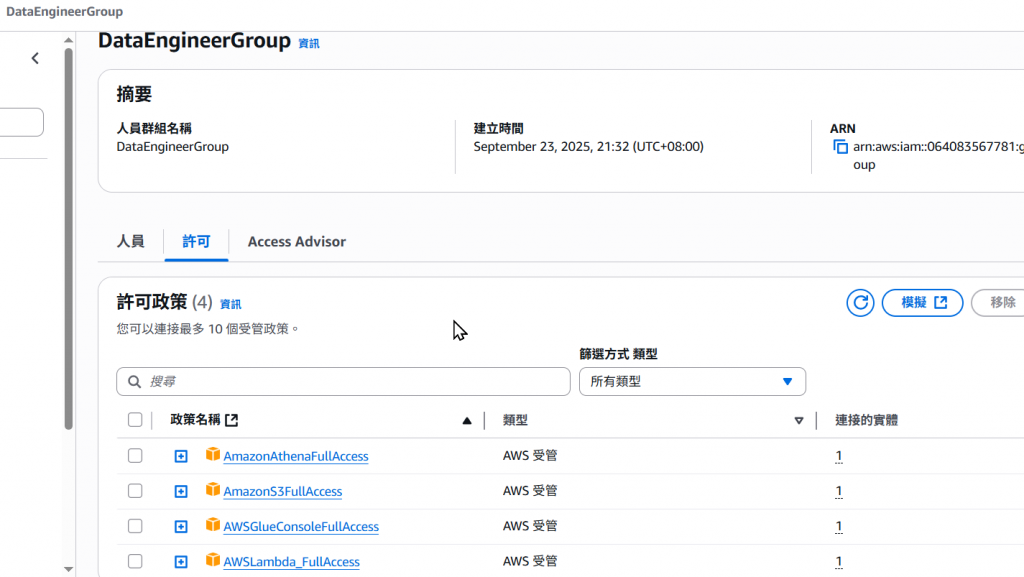Expand the AWSGlueConsoleFullAccess policy details
Screen dimensions: 1024x577
click(181, 527)
